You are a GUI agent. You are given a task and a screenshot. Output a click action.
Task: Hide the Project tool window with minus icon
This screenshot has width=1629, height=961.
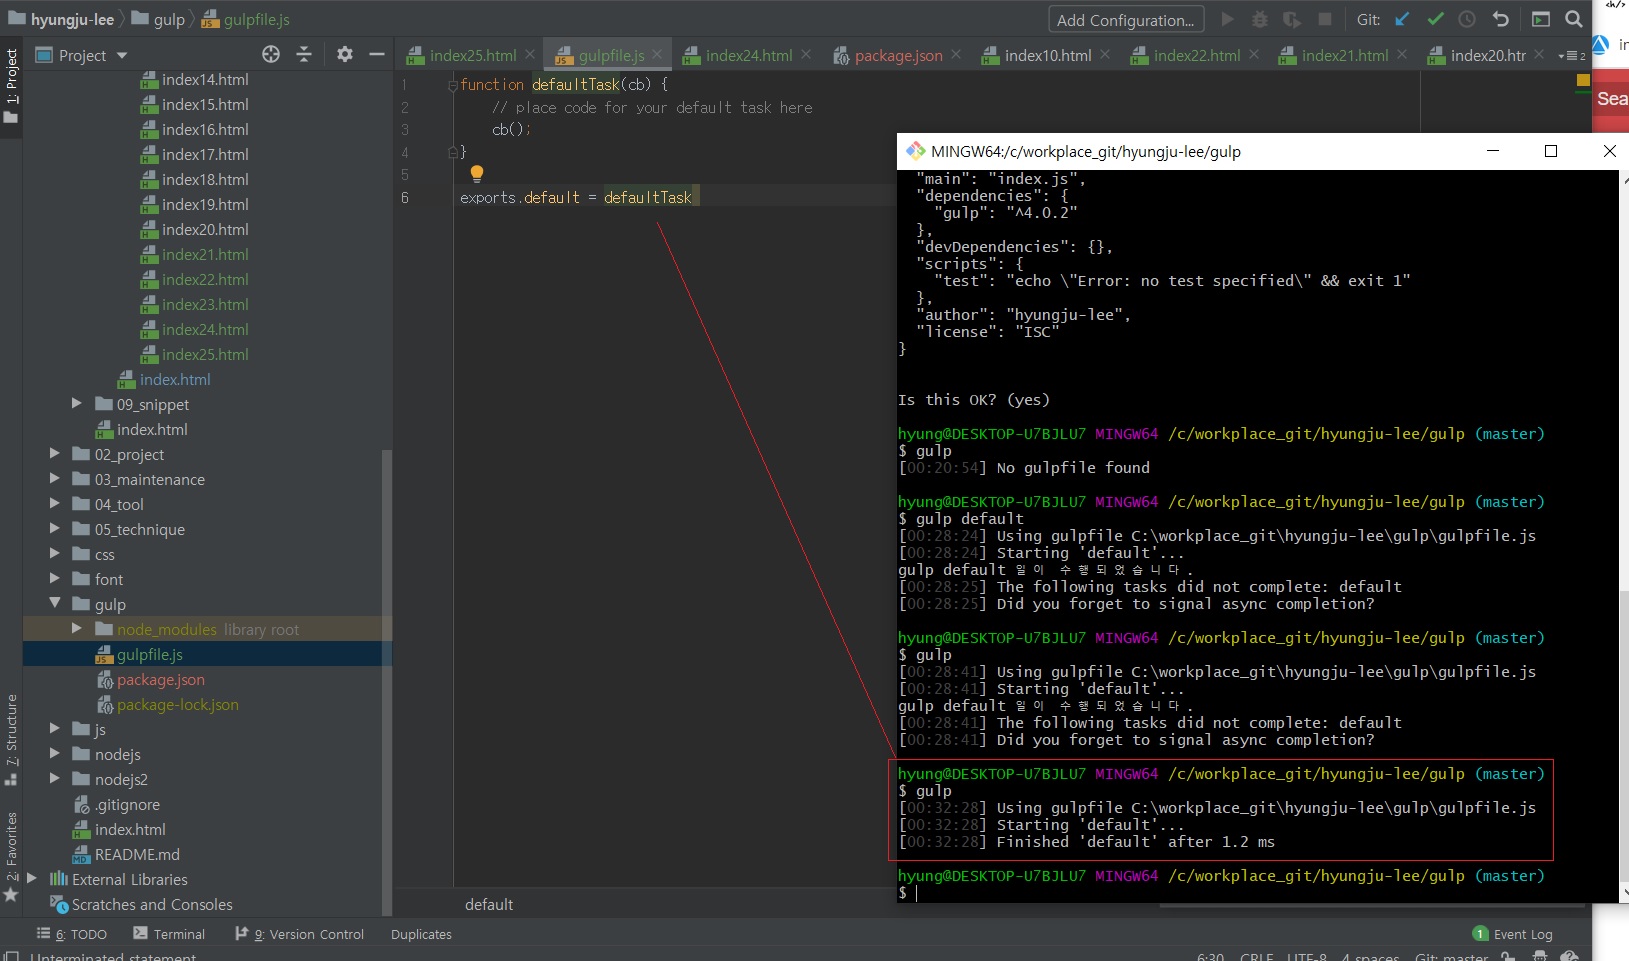coord(377,55)
